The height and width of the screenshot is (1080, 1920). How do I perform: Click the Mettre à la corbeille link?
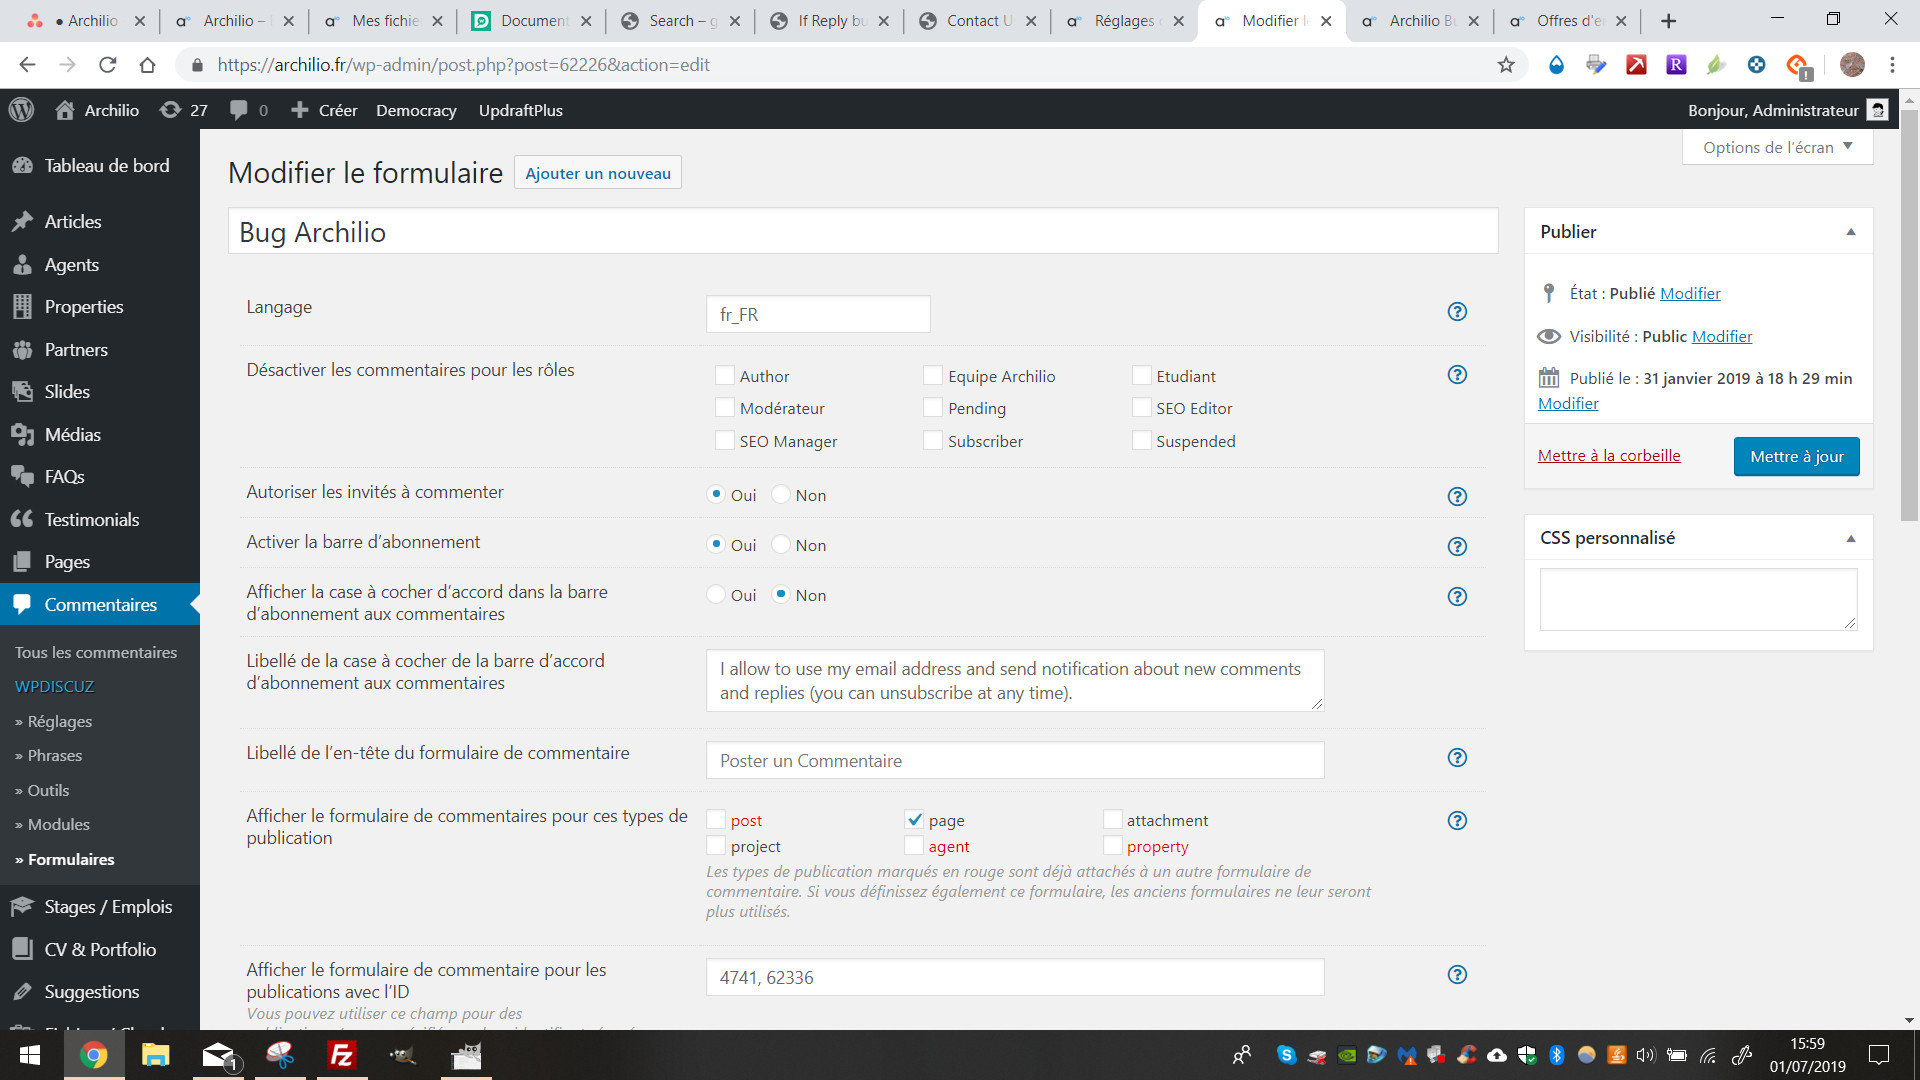click(1608, 456)
